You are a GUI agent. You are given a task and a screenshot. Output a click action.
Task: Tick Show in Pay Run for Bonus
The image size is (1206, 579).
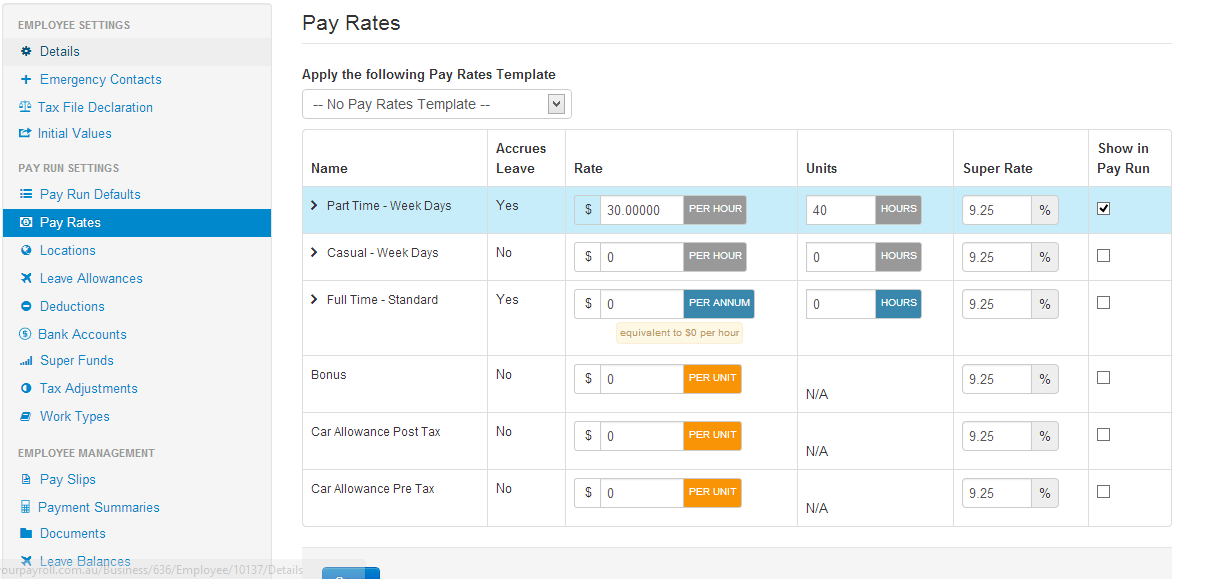click(x=1103, y=378)
